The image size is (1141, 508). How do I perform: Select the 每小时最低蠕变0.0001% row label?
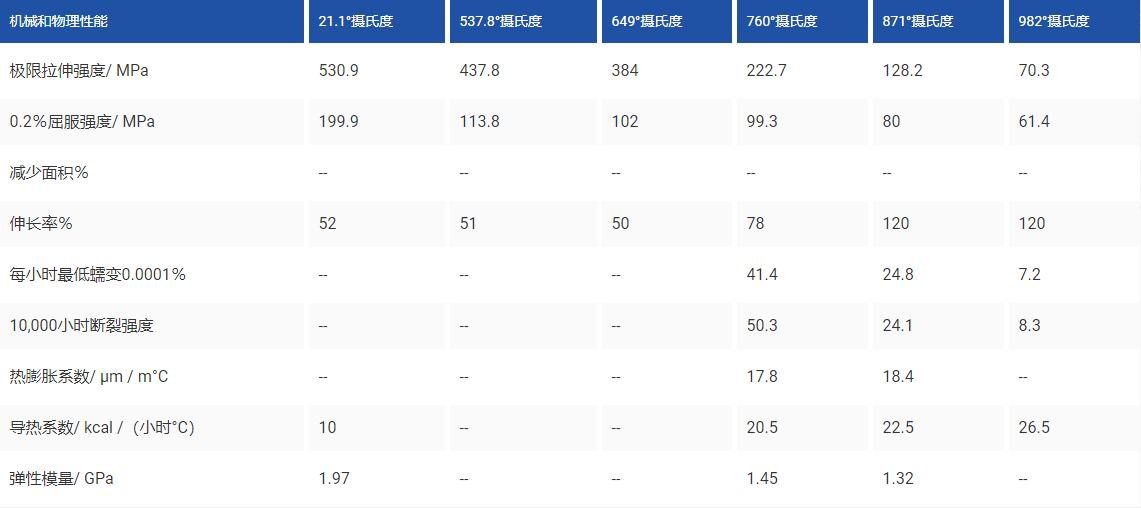pyautogui.click(x=98, y=275)
